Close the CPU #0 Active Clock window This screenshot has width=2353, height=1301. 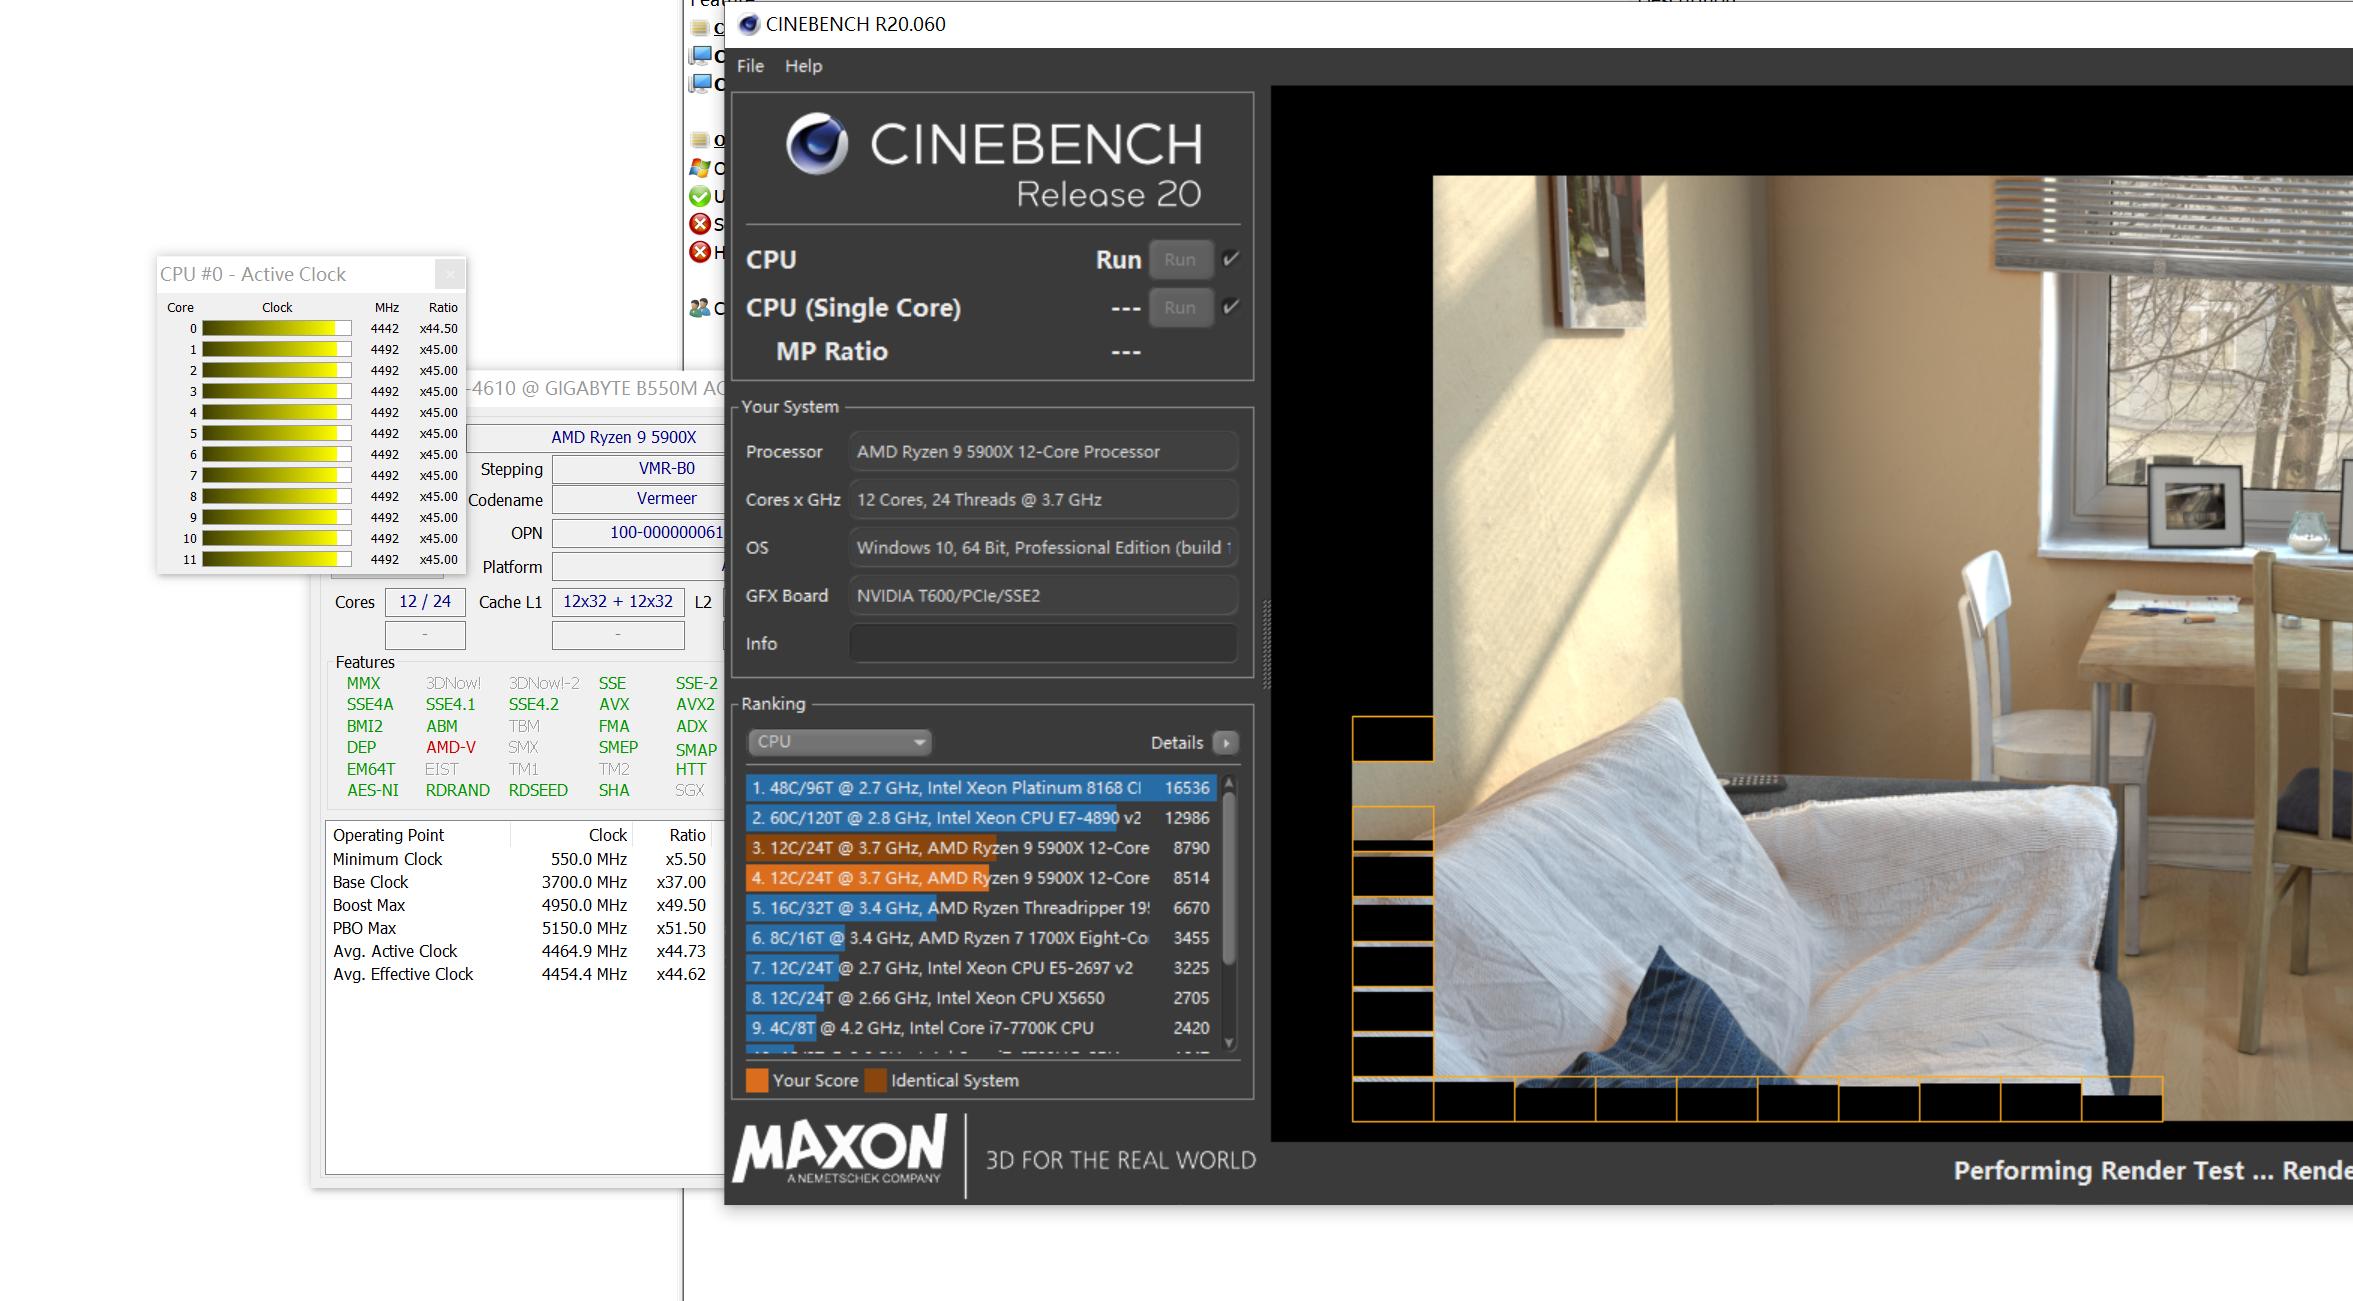point(450,274)
